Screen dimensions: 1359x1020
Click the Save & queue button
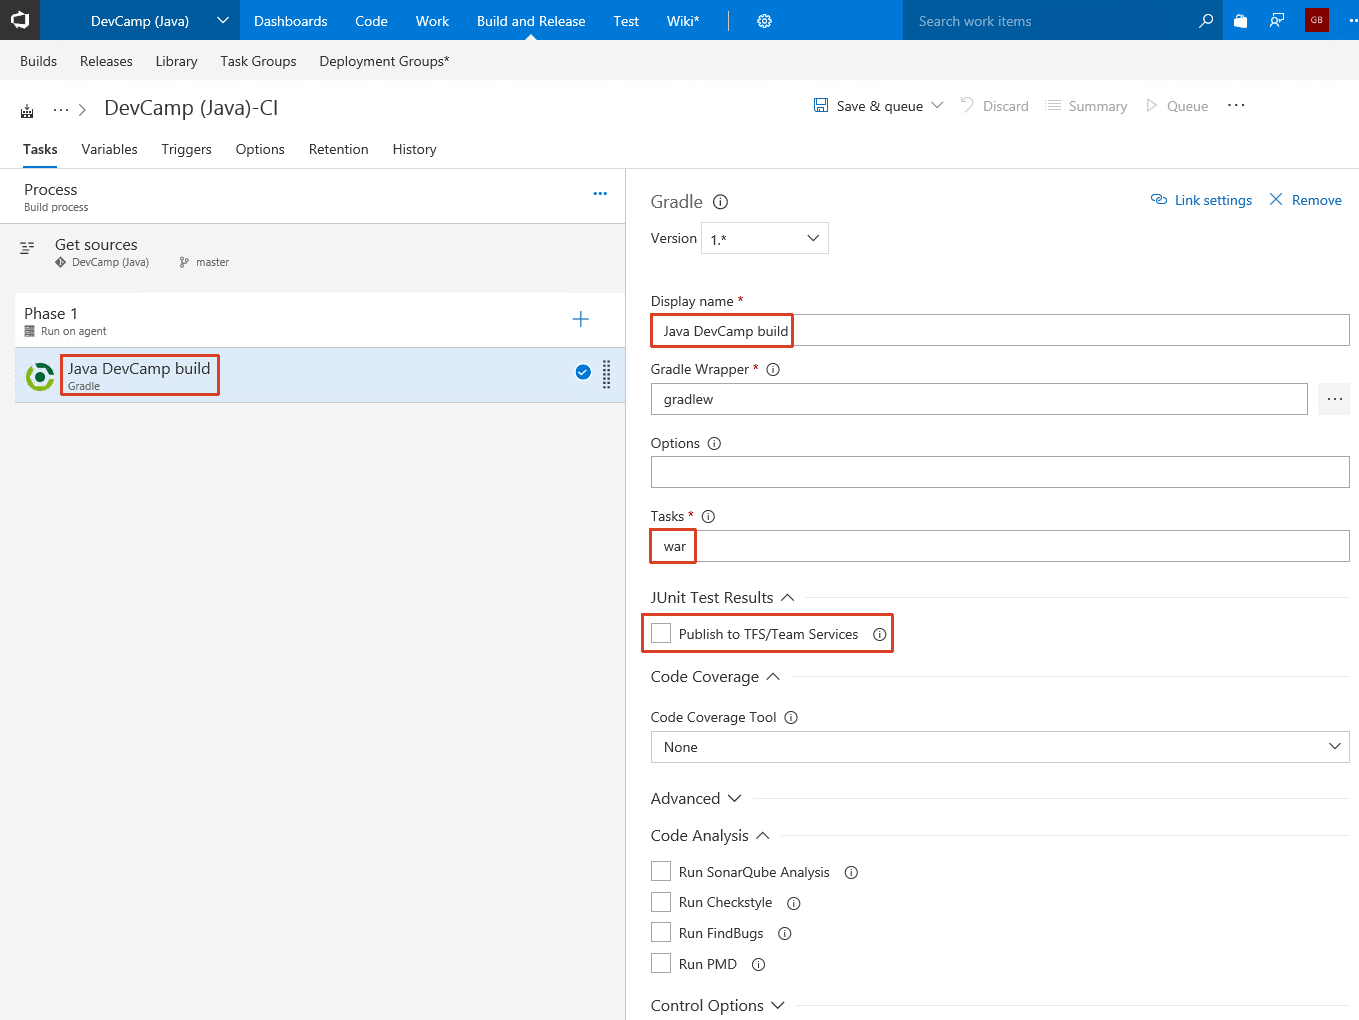click(868, 106)
